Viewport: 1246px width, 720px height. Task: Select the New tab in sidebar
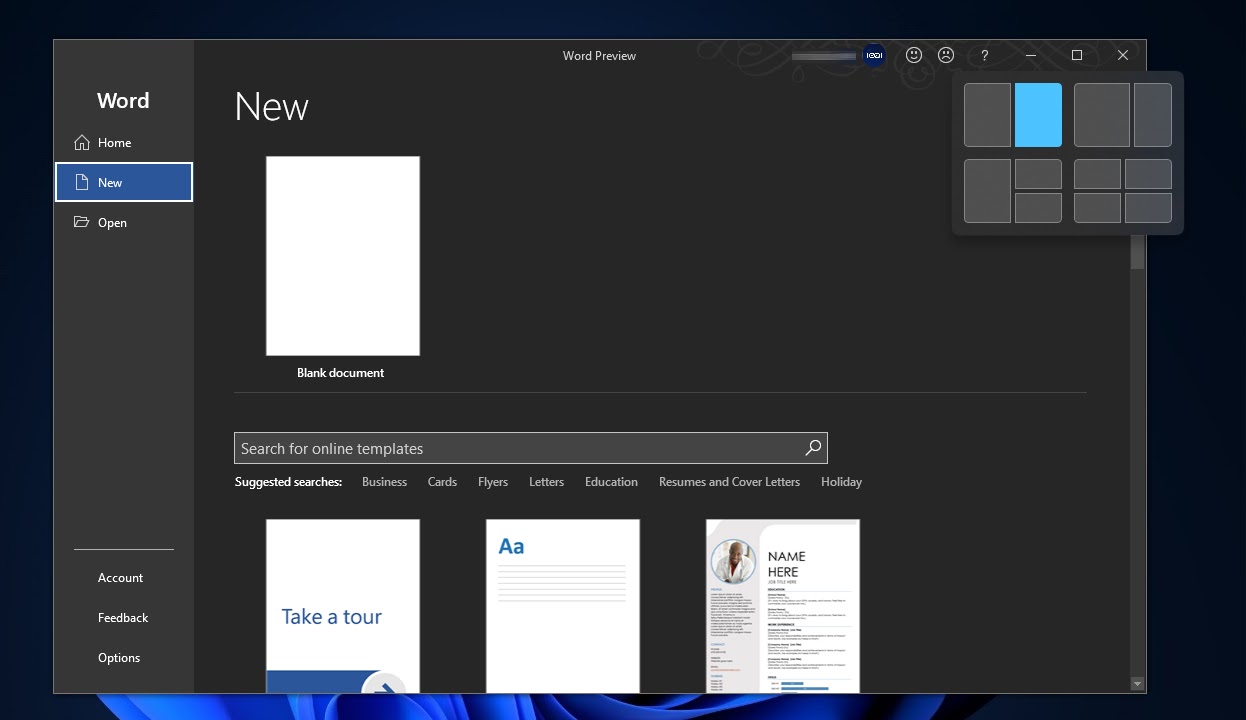coord(124,183)
